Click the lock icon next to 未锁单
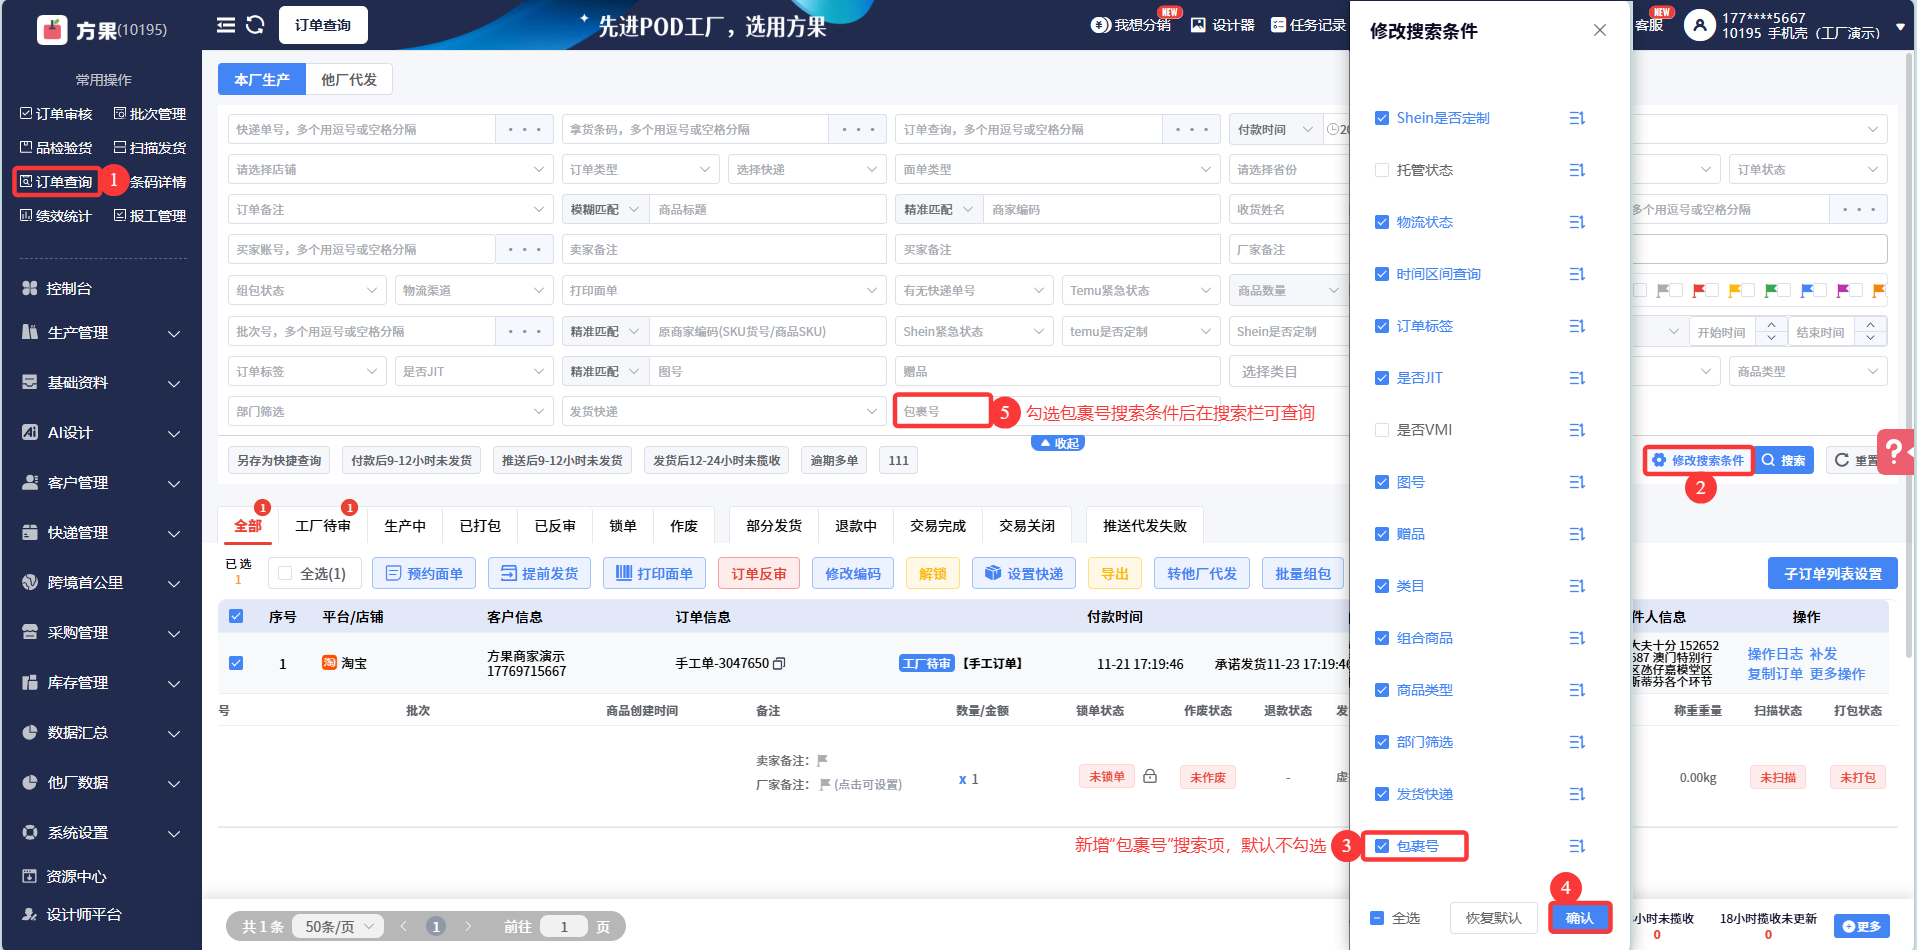 point(1150,777)
